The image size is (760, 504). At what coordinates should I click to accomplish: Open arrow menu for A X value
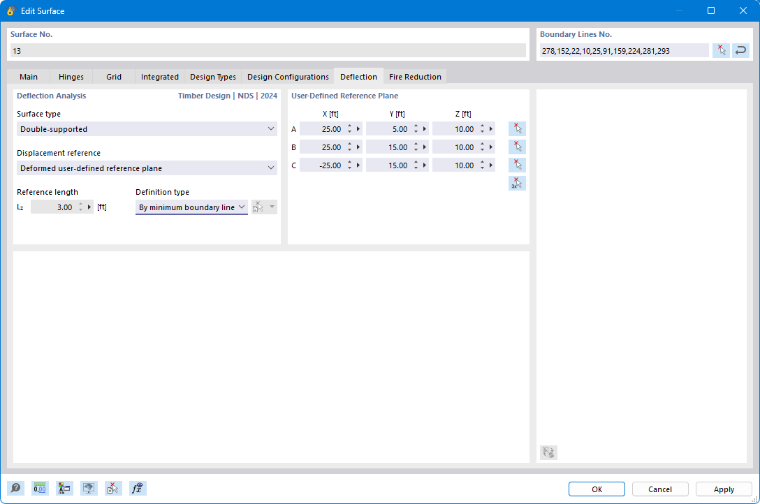click(358, 129)
